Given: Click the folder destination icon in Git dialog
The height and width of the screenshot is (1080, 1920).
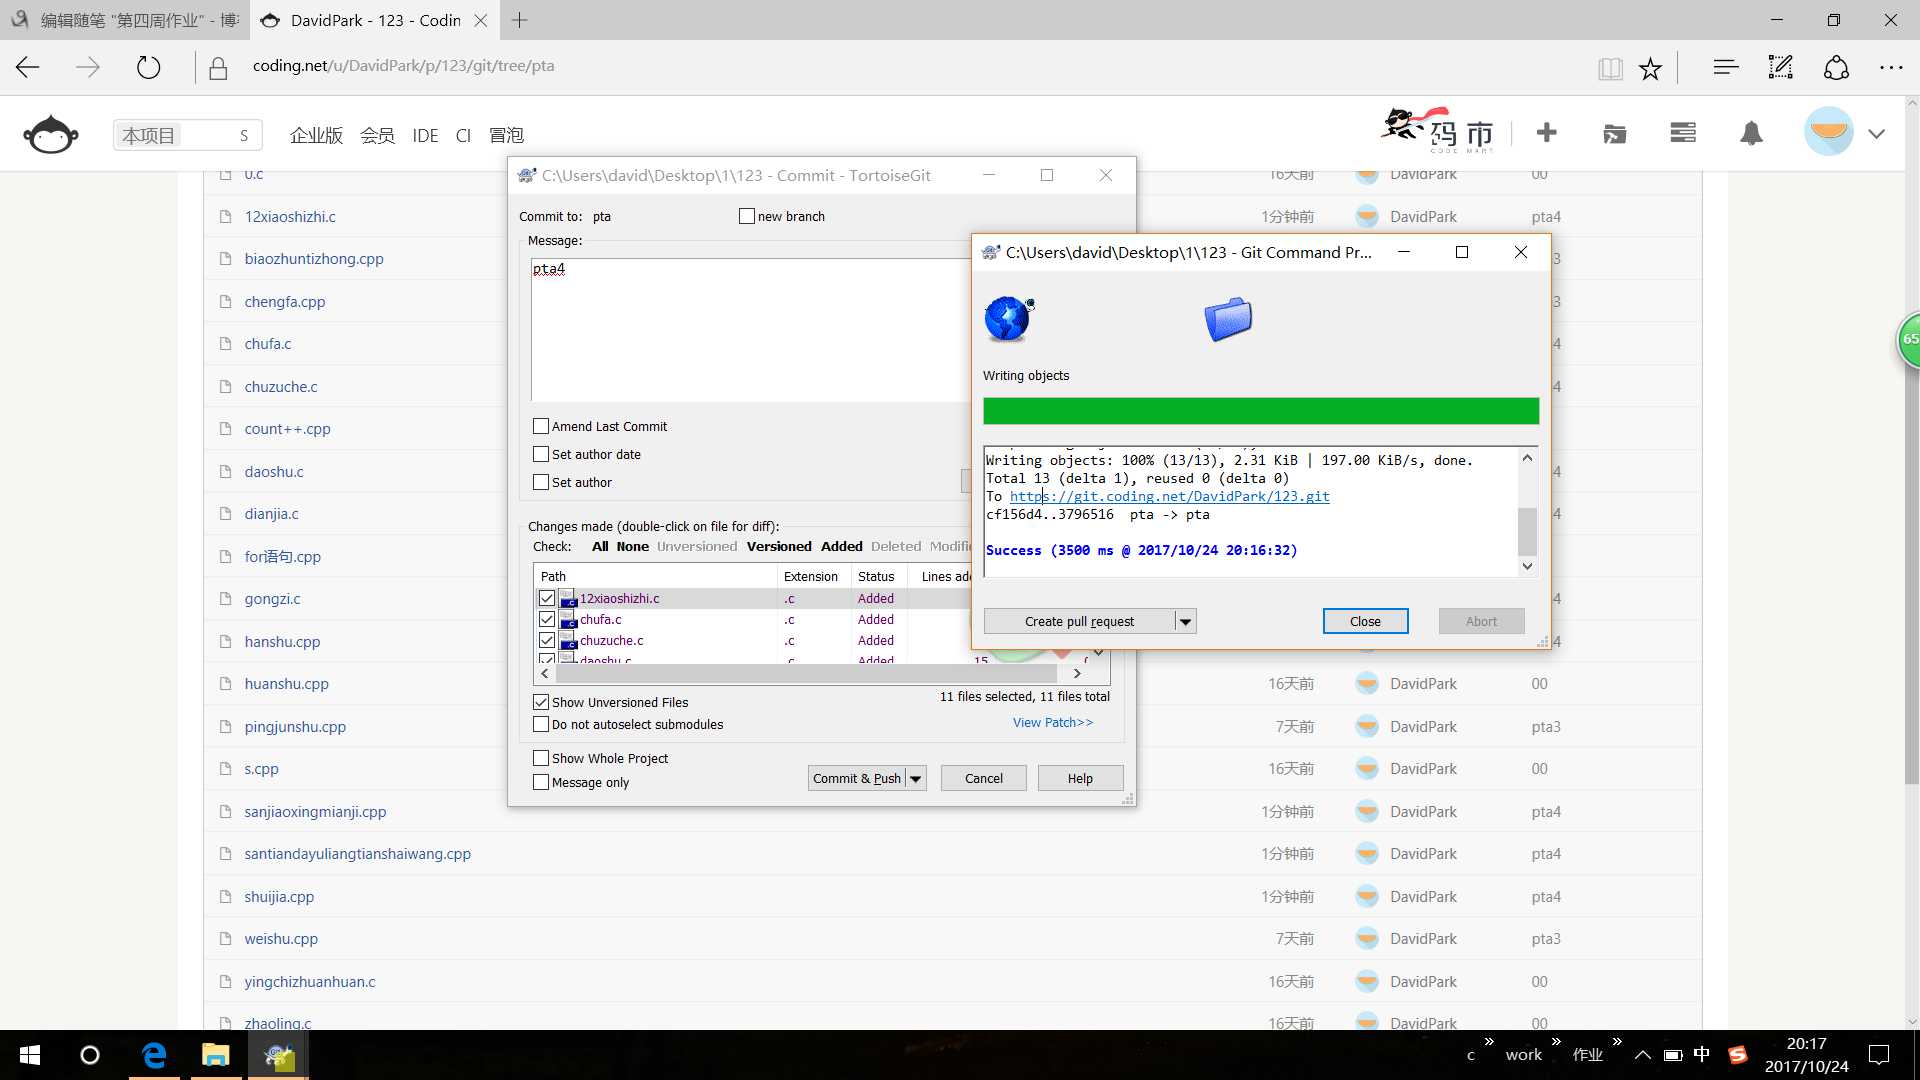Looking at the screenshot, I should (1225, 318).
